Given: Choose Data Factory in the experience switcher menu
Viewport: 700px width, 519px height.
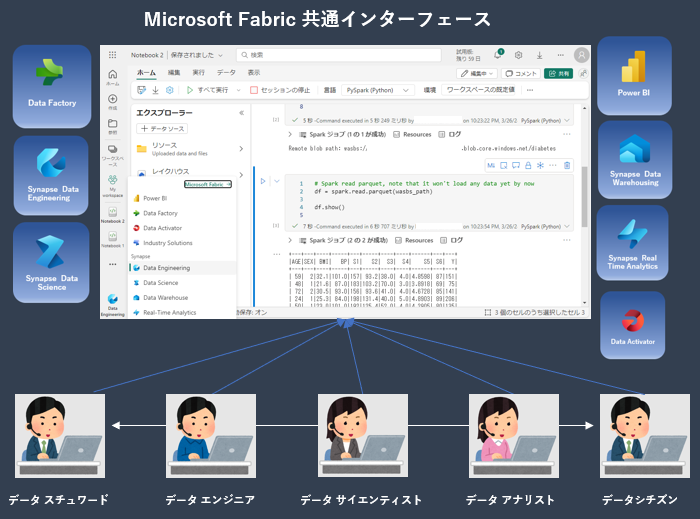Looking at the screenshot, I should coord(182,213).
